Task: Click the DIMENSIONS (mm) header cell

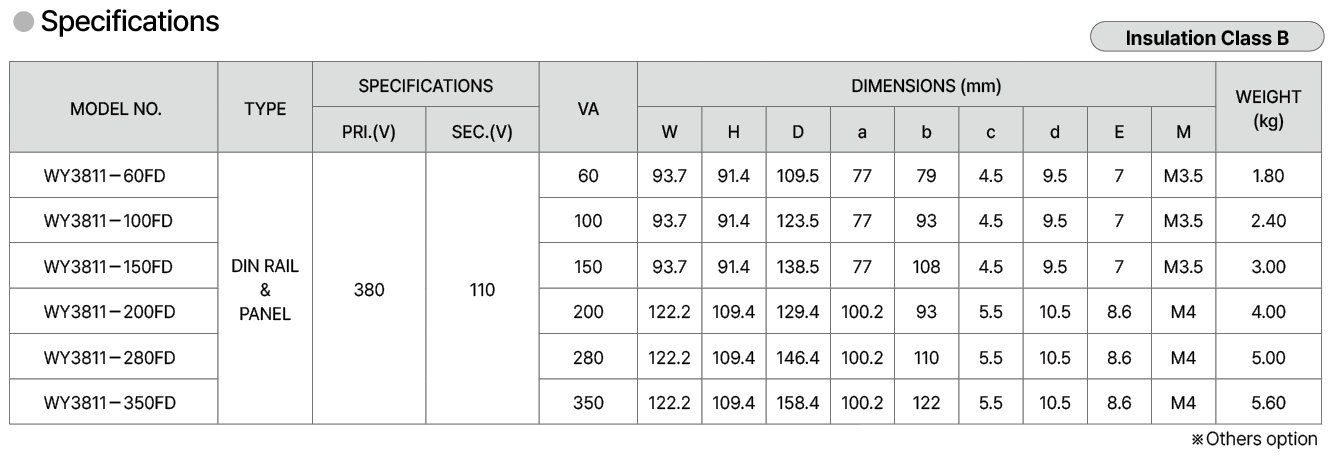Action: click(x=925, y=86)
